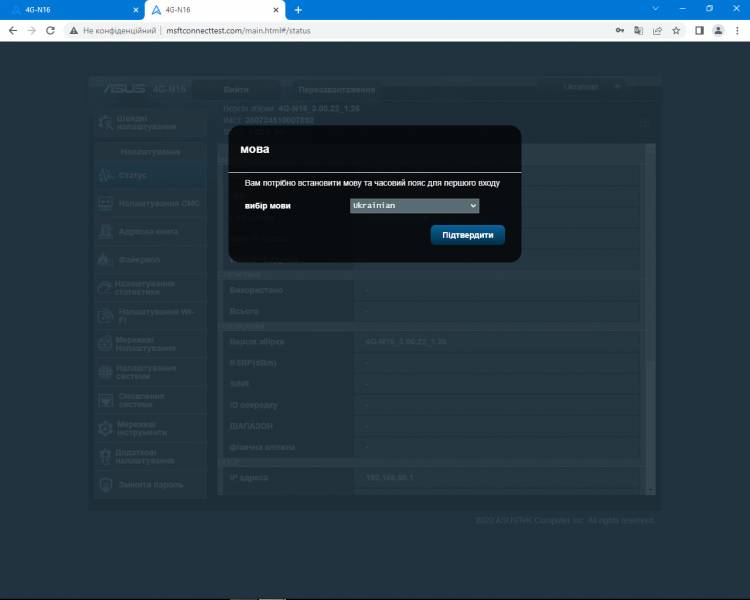Bookmark this page with the star icon
Image resolution: width=750 pixels, height=600 pixels.
[x=676, y=31]
